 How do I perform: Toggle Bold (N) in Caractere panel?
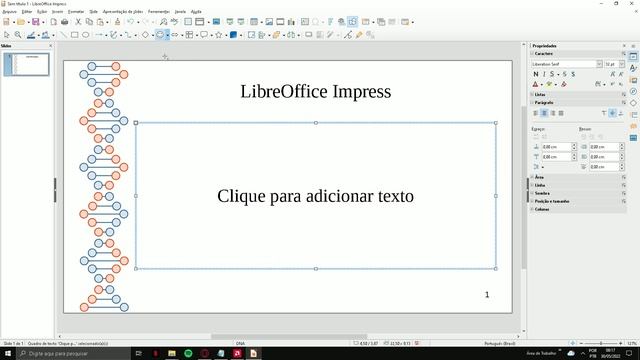pyautogui.click(x=536, y=74)
